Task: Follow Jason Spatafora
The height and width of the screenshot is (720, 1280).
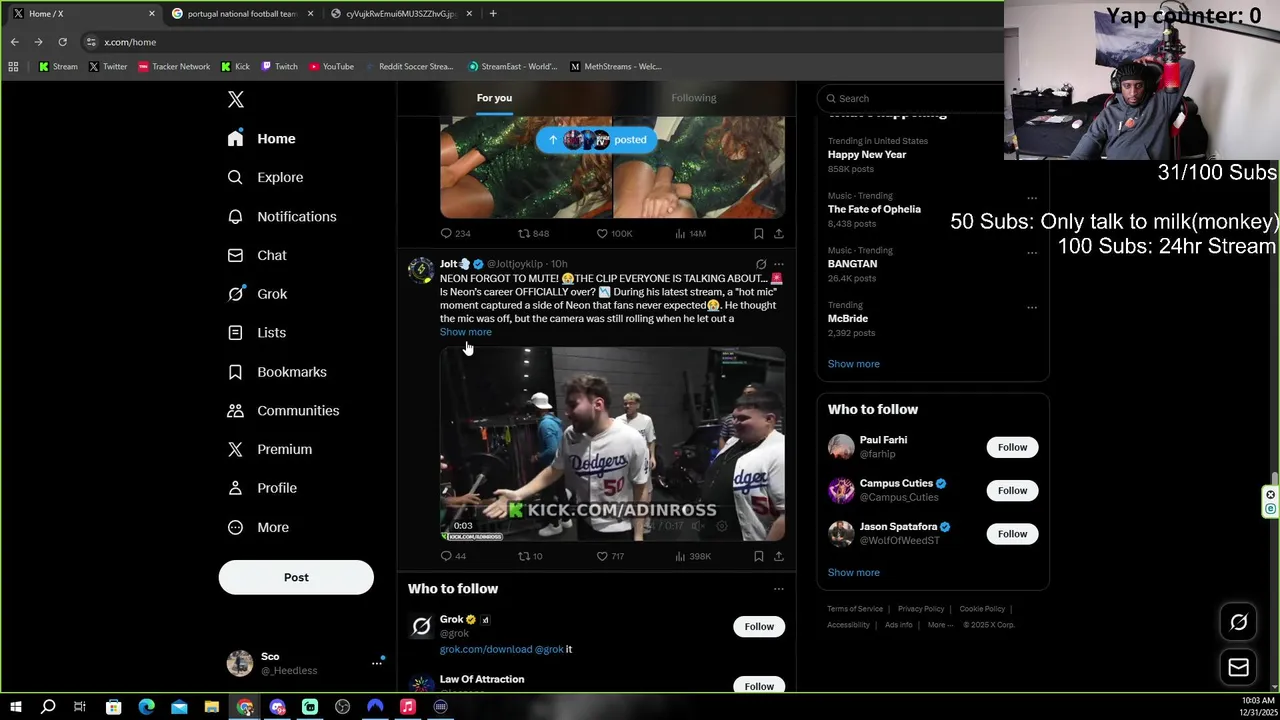Action: click(1012, 534)
